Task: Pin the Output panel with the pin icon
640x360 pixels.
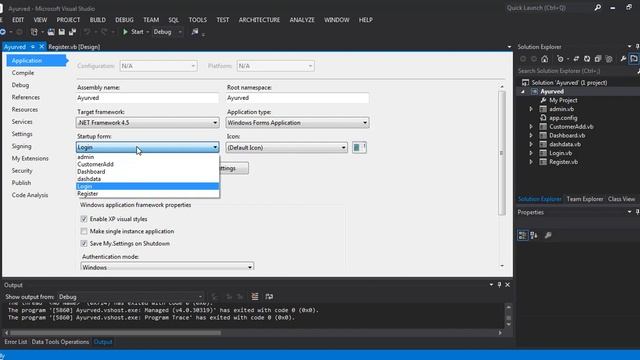Action: coord(499,284)
